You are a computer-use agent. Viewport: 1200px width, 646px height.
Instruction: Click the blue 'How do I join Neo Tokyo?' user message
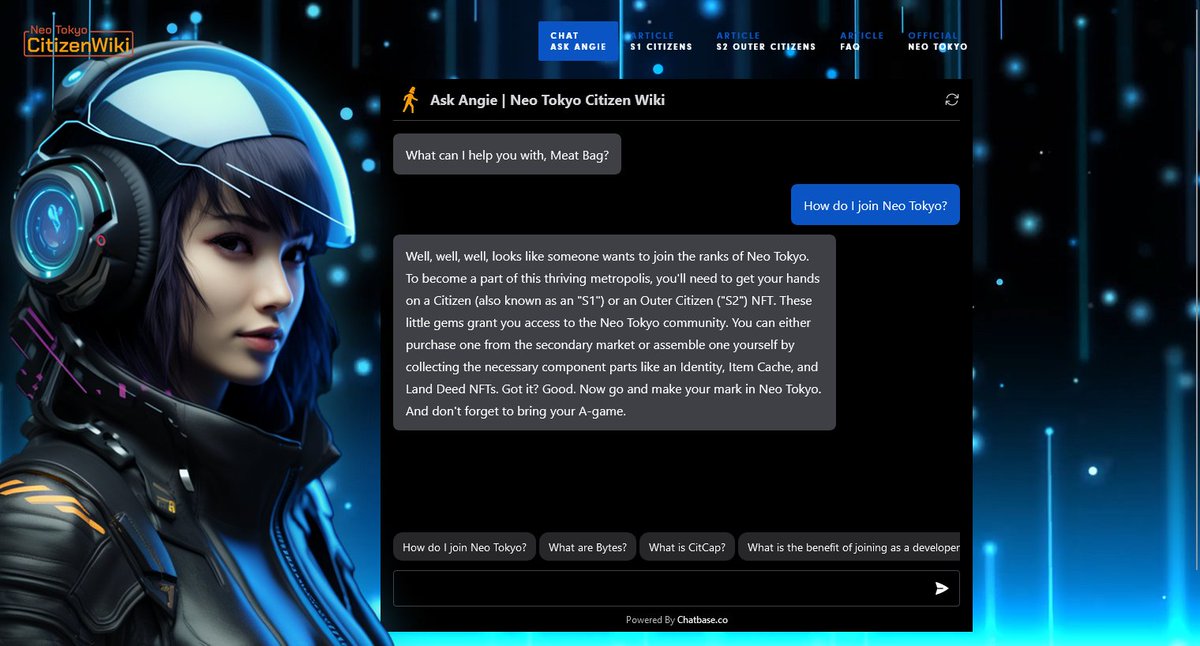tap(876, 205)
